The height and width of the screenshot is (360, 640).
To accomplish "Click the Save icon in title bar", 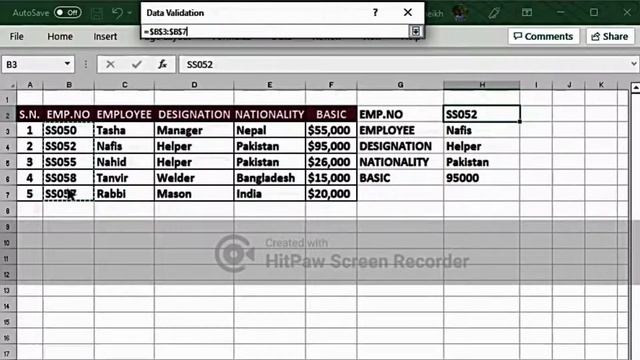I will click(x=97, y=13).
